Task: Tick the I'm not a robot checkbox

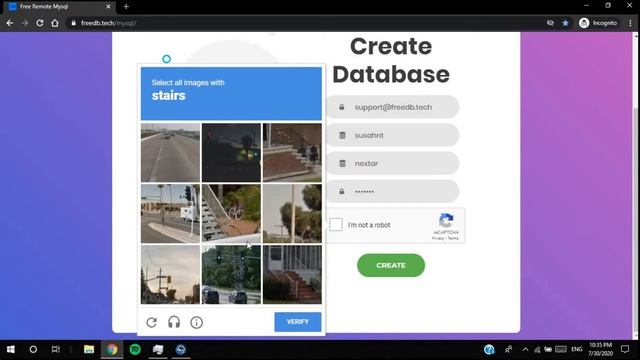Action: click(x=336, y=224)
